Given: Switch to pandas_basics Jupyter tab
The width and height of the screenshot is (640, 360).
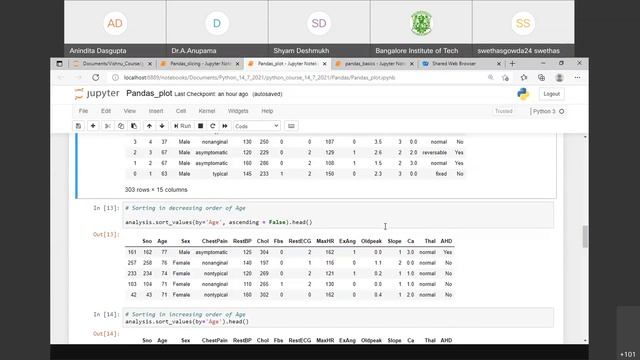Looking at the screenshot, I should [375, 64].
